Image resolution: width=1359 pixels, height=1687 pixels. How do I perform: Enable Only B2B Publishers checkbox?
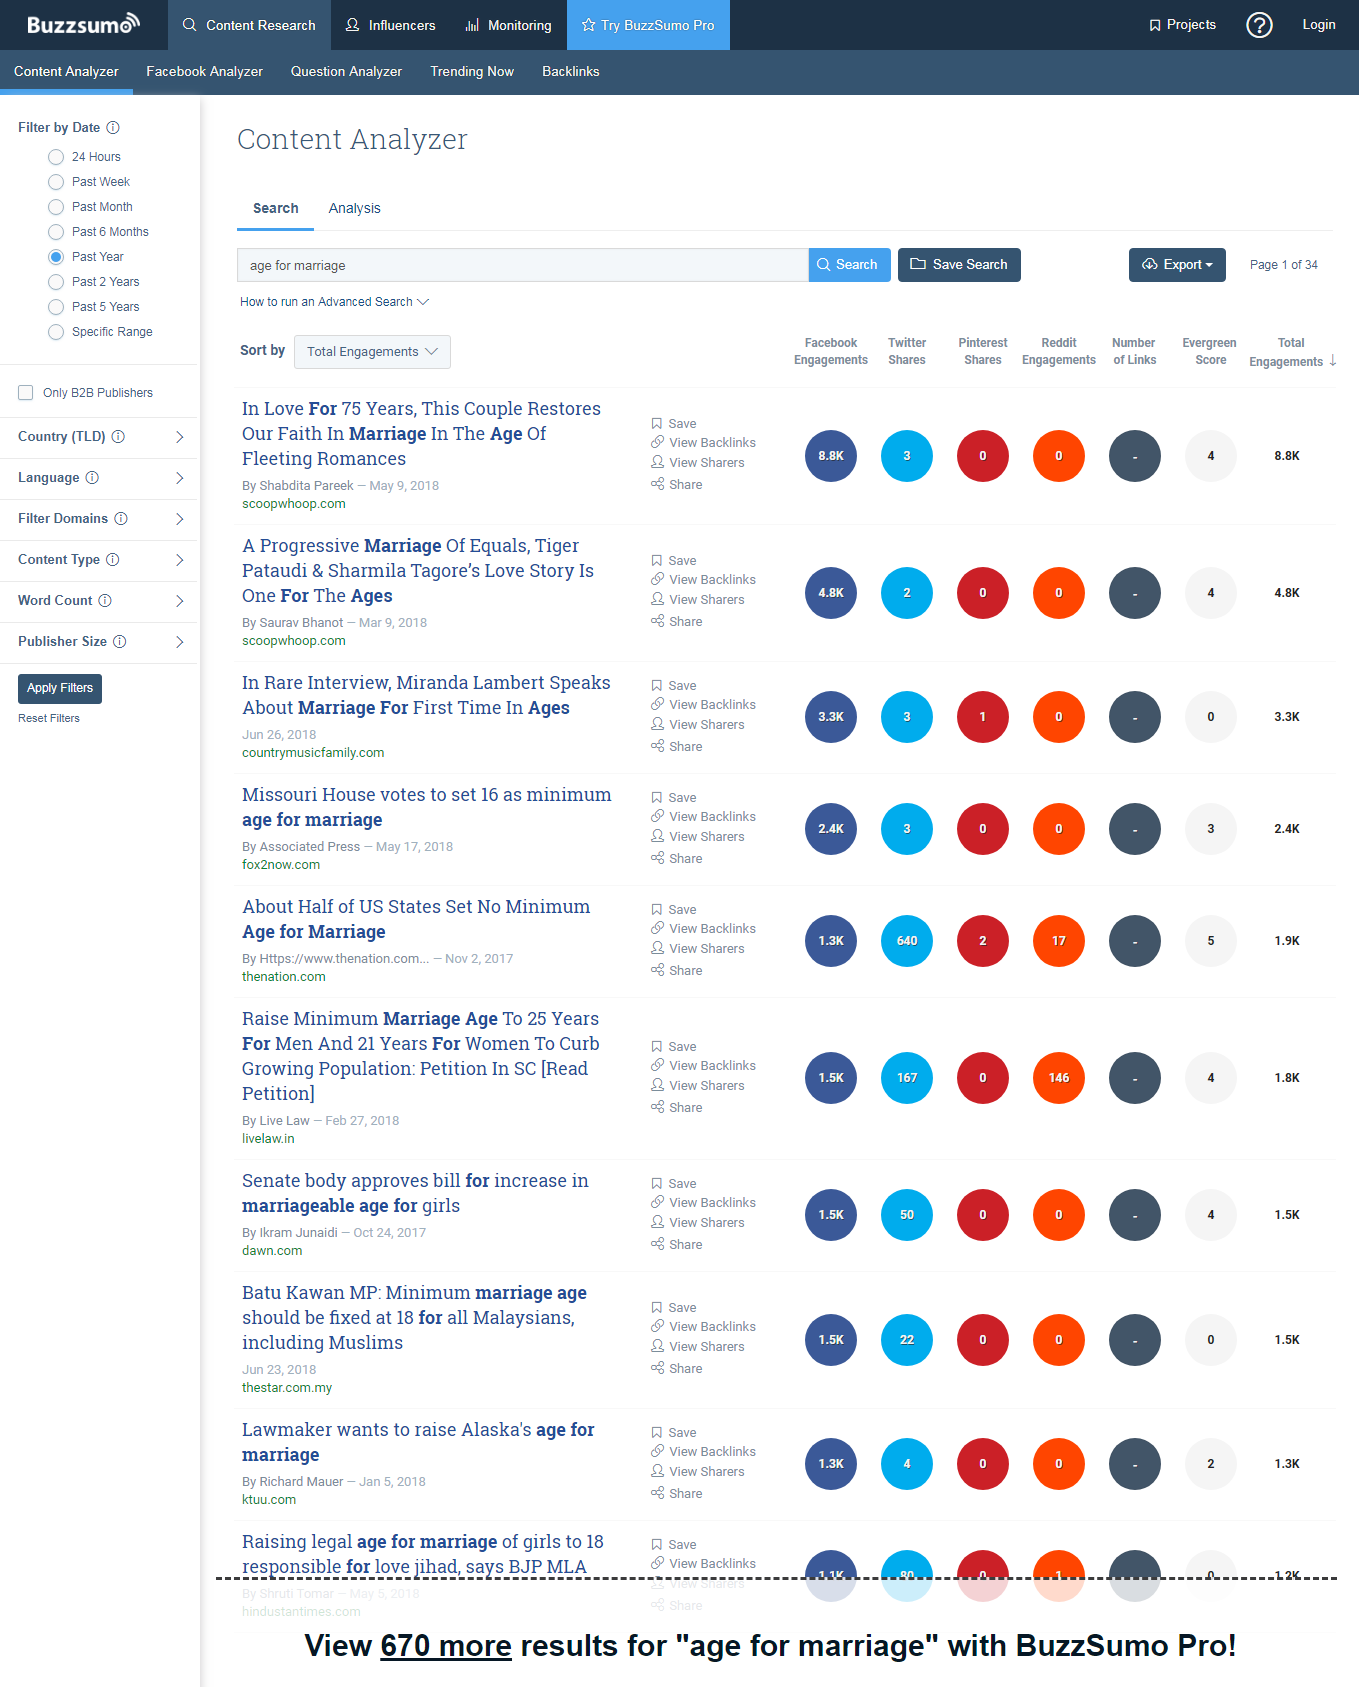coord(26,393)
